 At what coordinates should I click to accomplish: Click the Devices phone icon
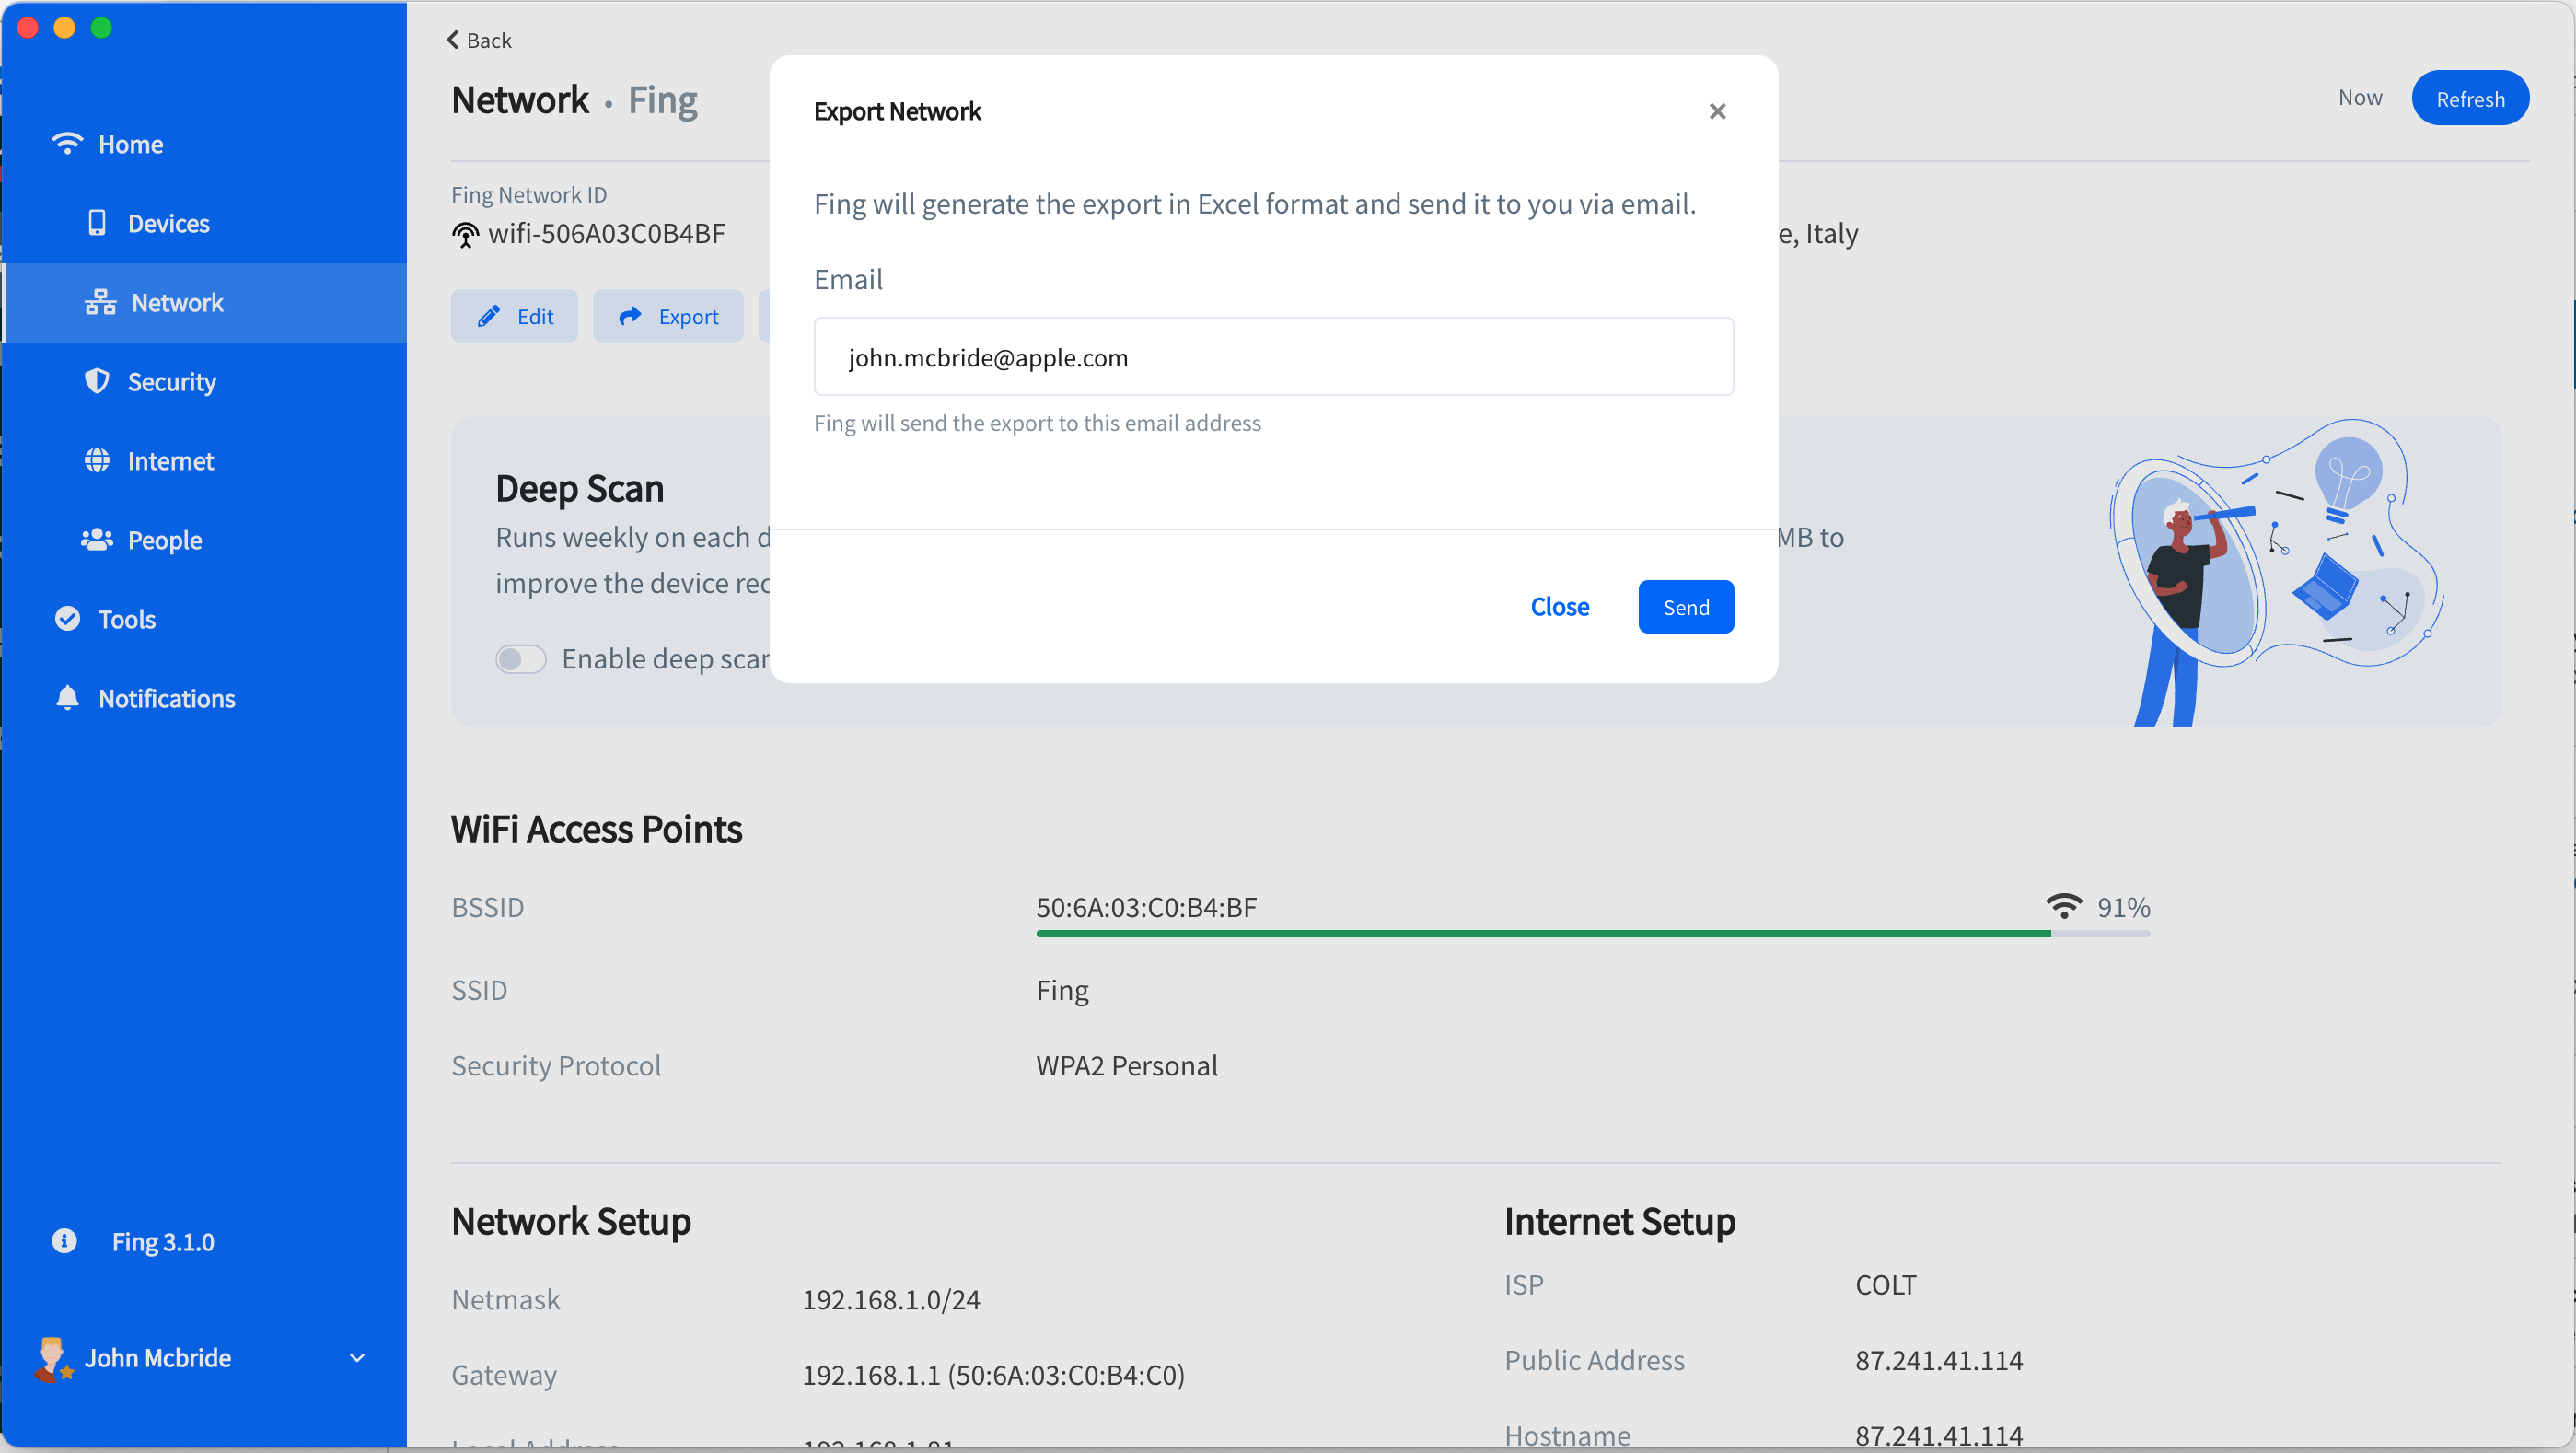tap(96, 223)
